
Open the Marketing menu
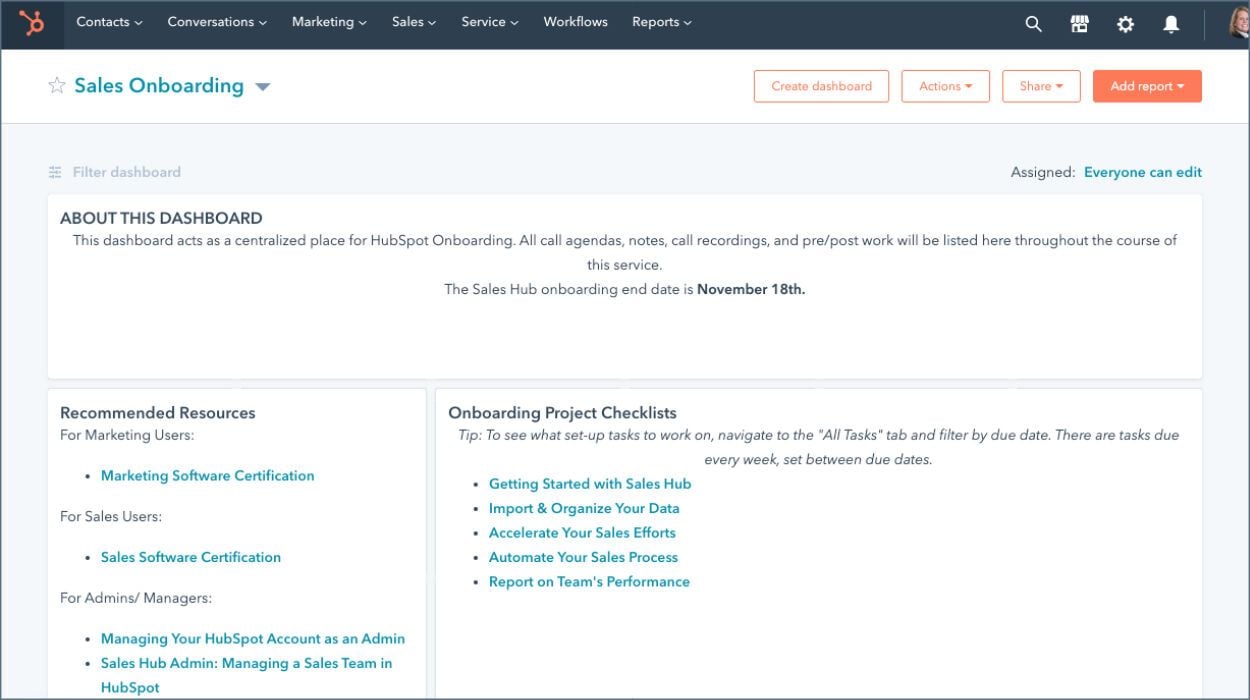[329, 22]
